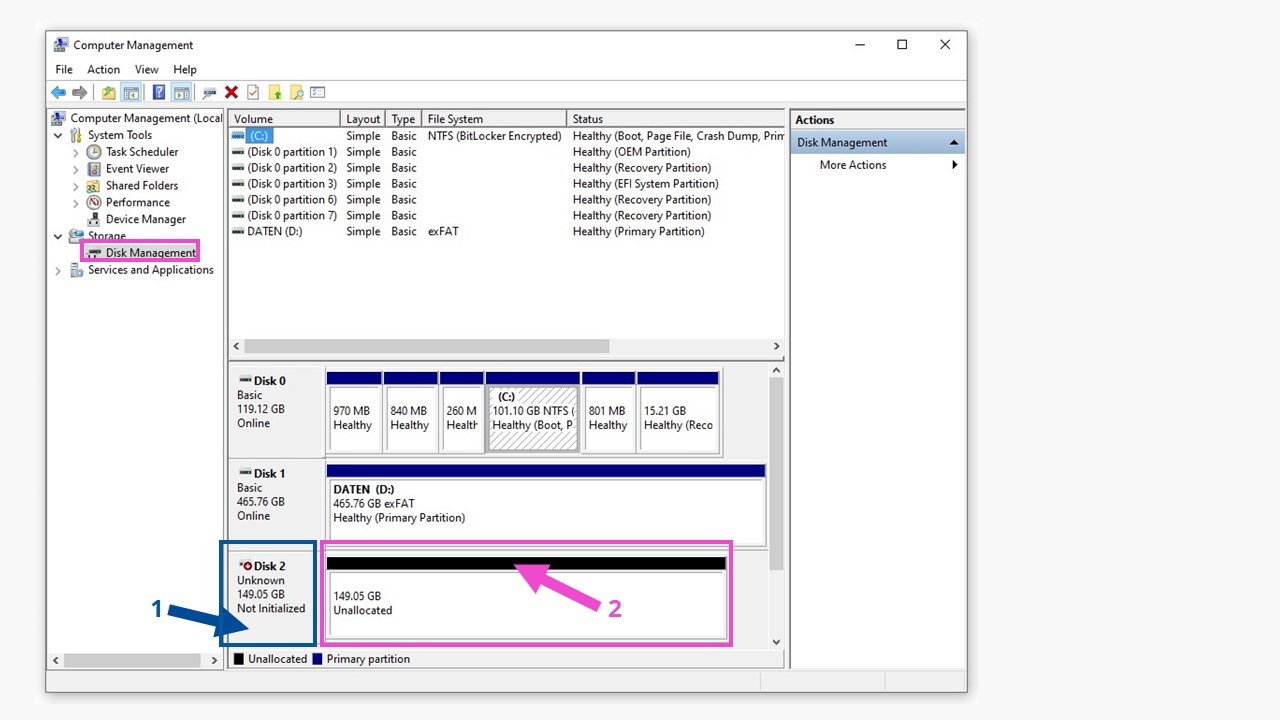Click the blue Primary partition legend swatch
Image resolution: width=1280 pixels, height=720 pixels.
(x=317, y=659)
